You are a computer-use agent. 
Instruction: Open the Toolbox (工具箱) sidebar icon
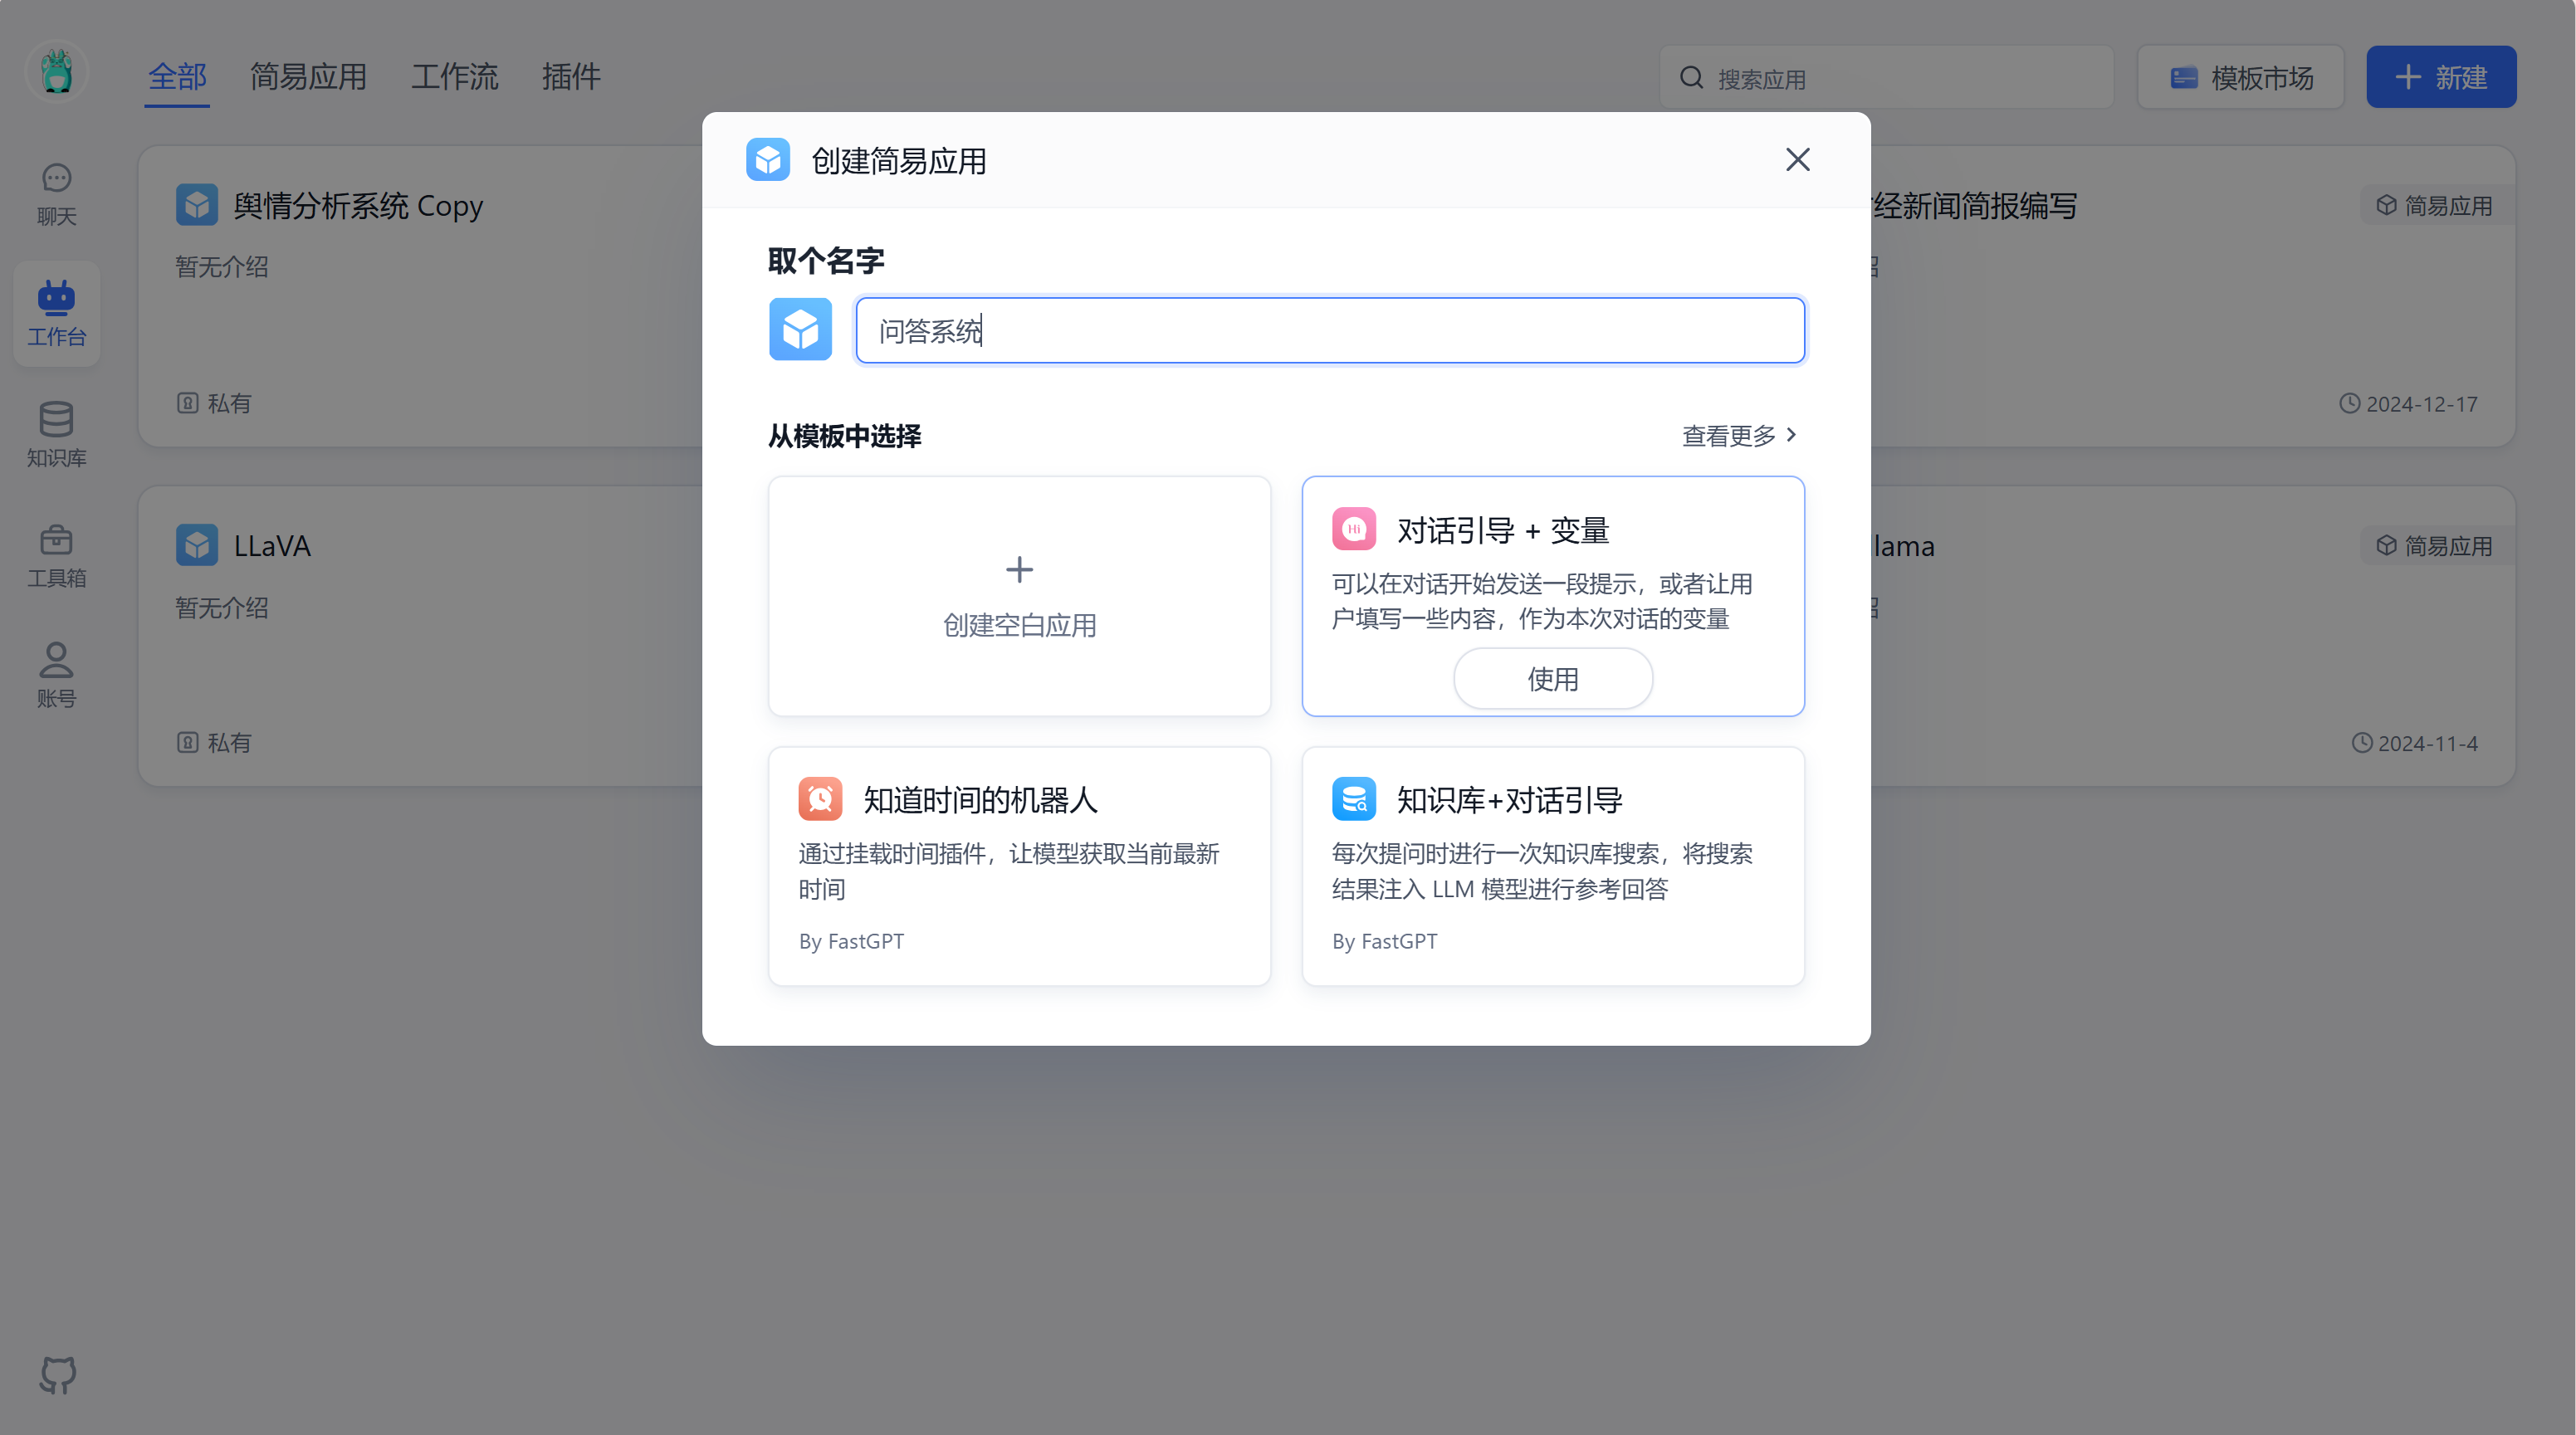tap(56, 555)
